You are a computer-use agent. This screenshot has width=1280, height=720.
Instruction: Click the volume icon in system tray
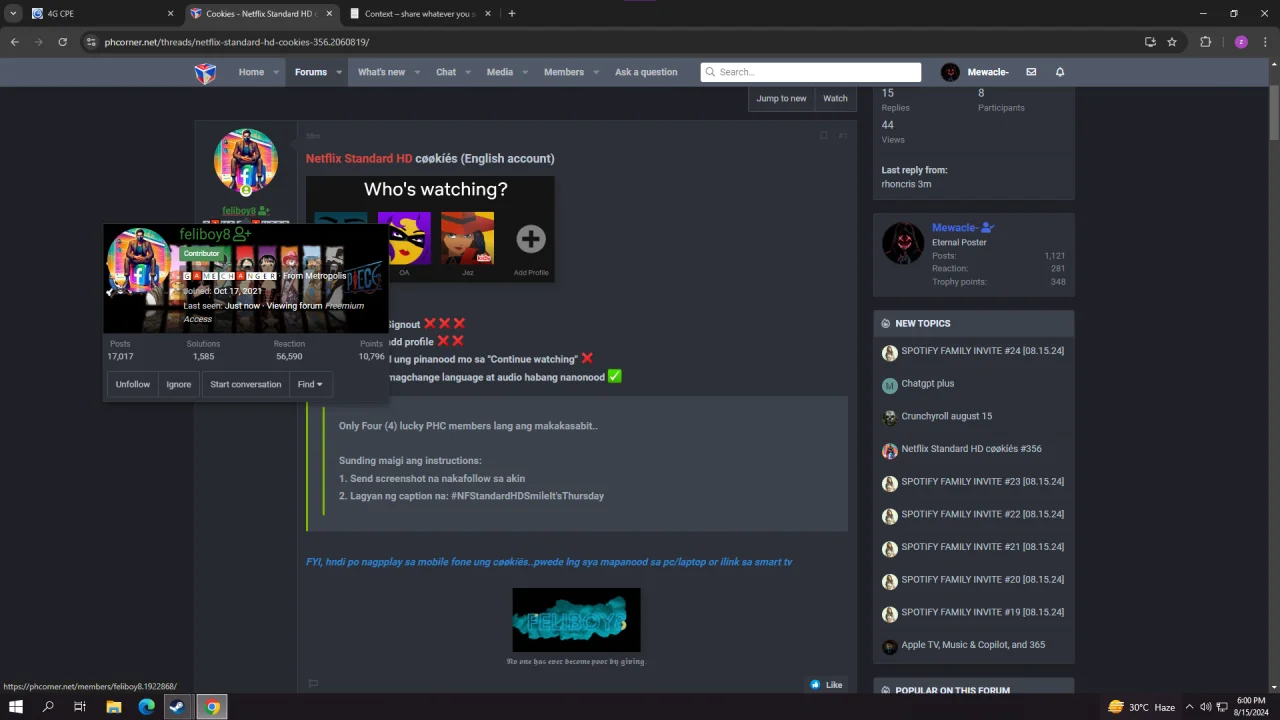(1206, 707)
